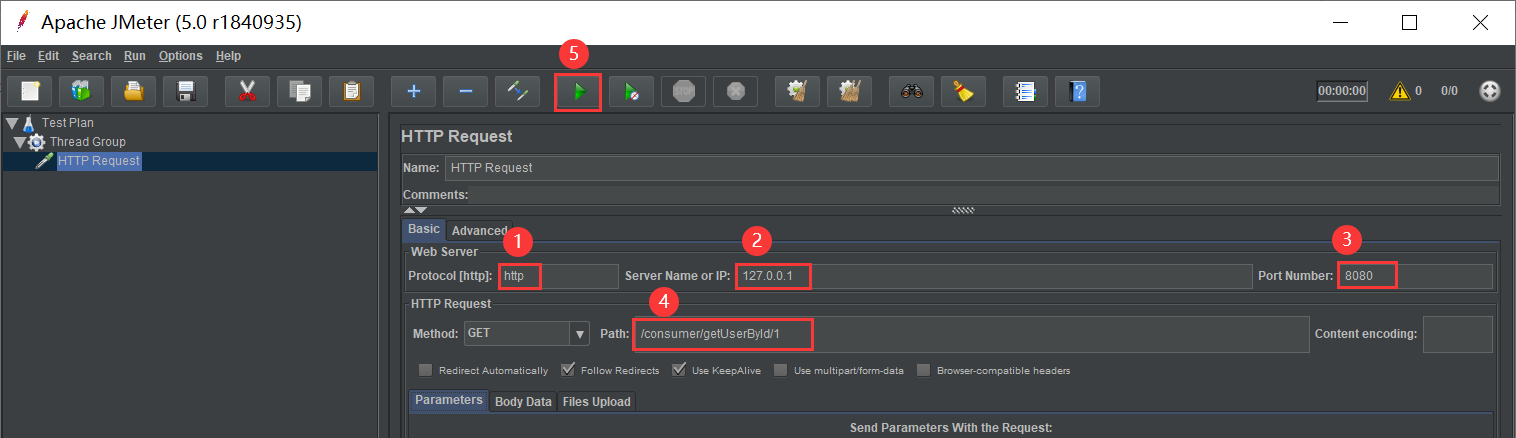Screen dimensions: 1516x438
Task: Open the Options menu
Action: (180, 56)
